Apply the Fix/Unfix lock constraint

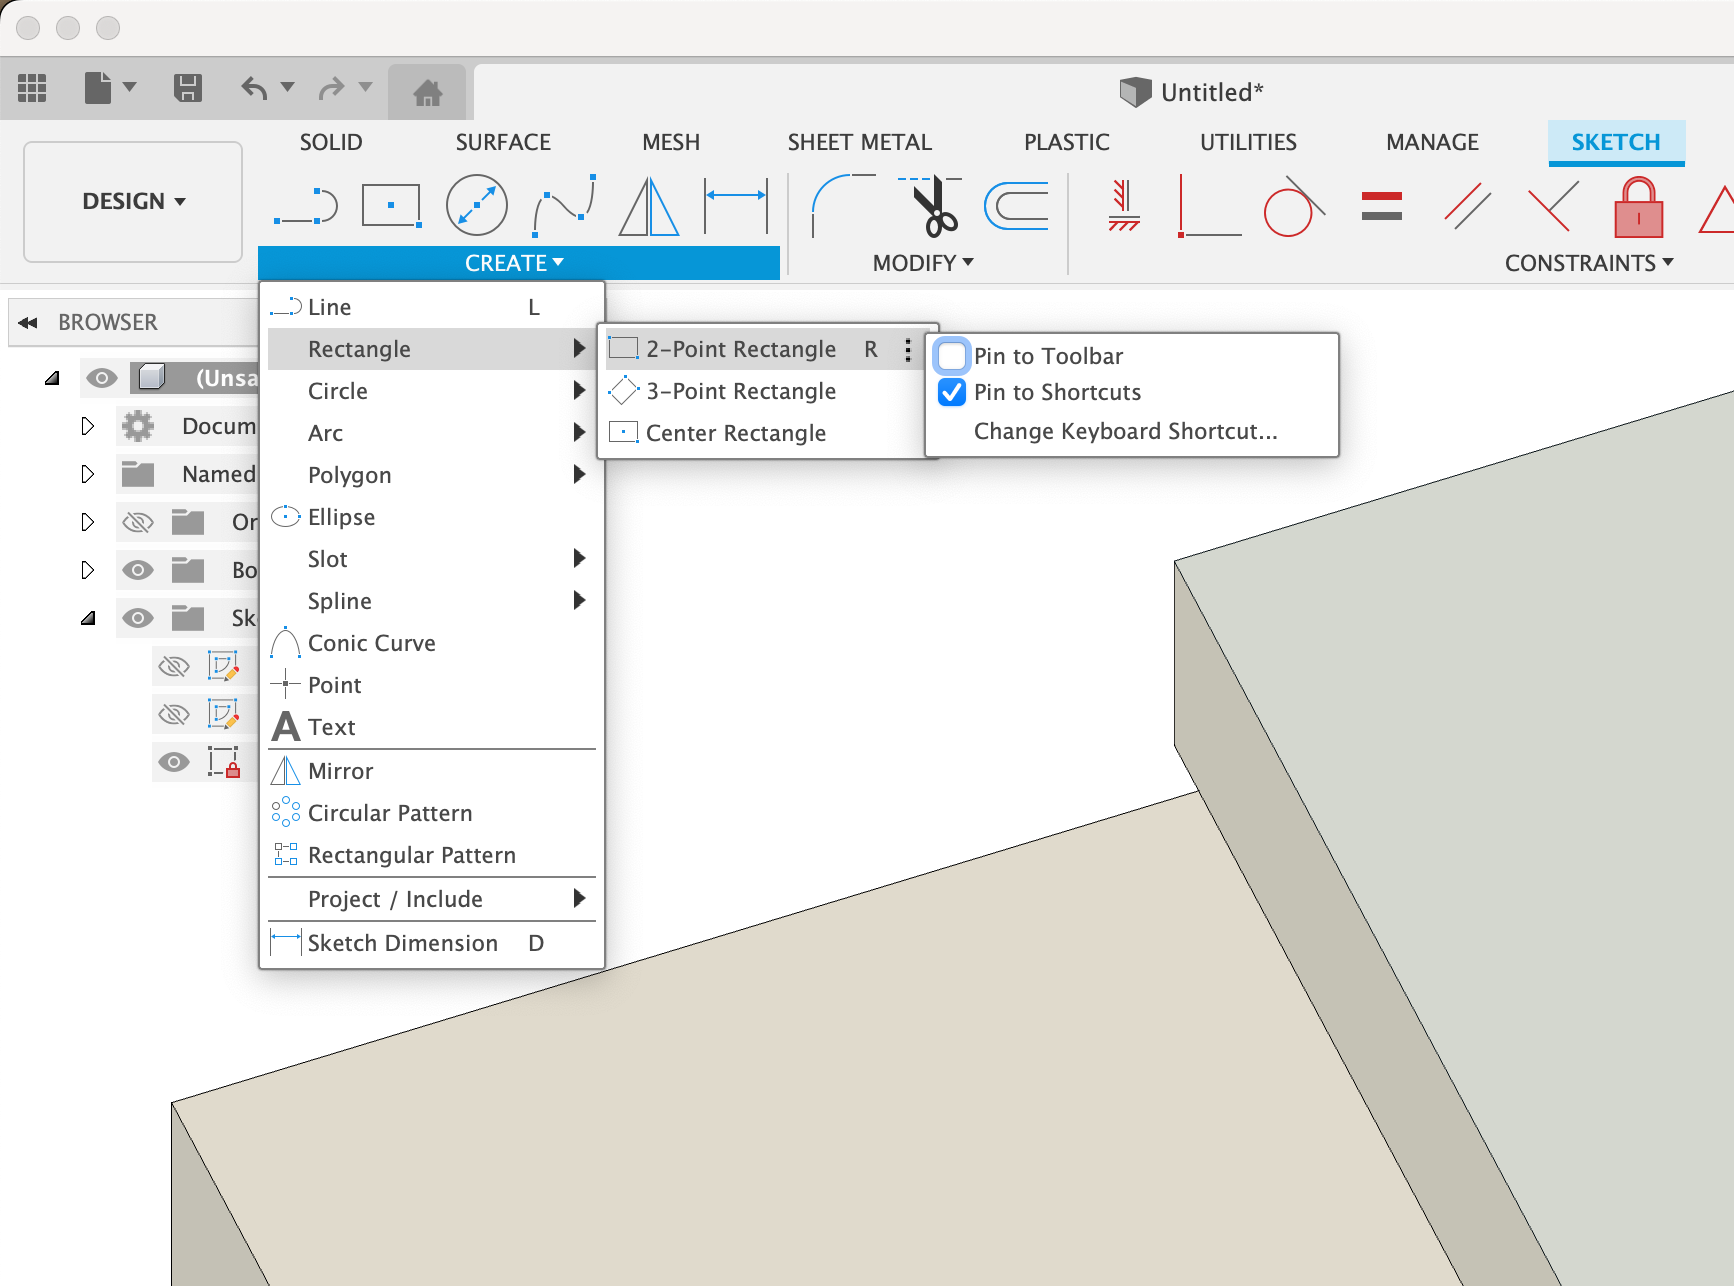click(x=1638, y=209)
